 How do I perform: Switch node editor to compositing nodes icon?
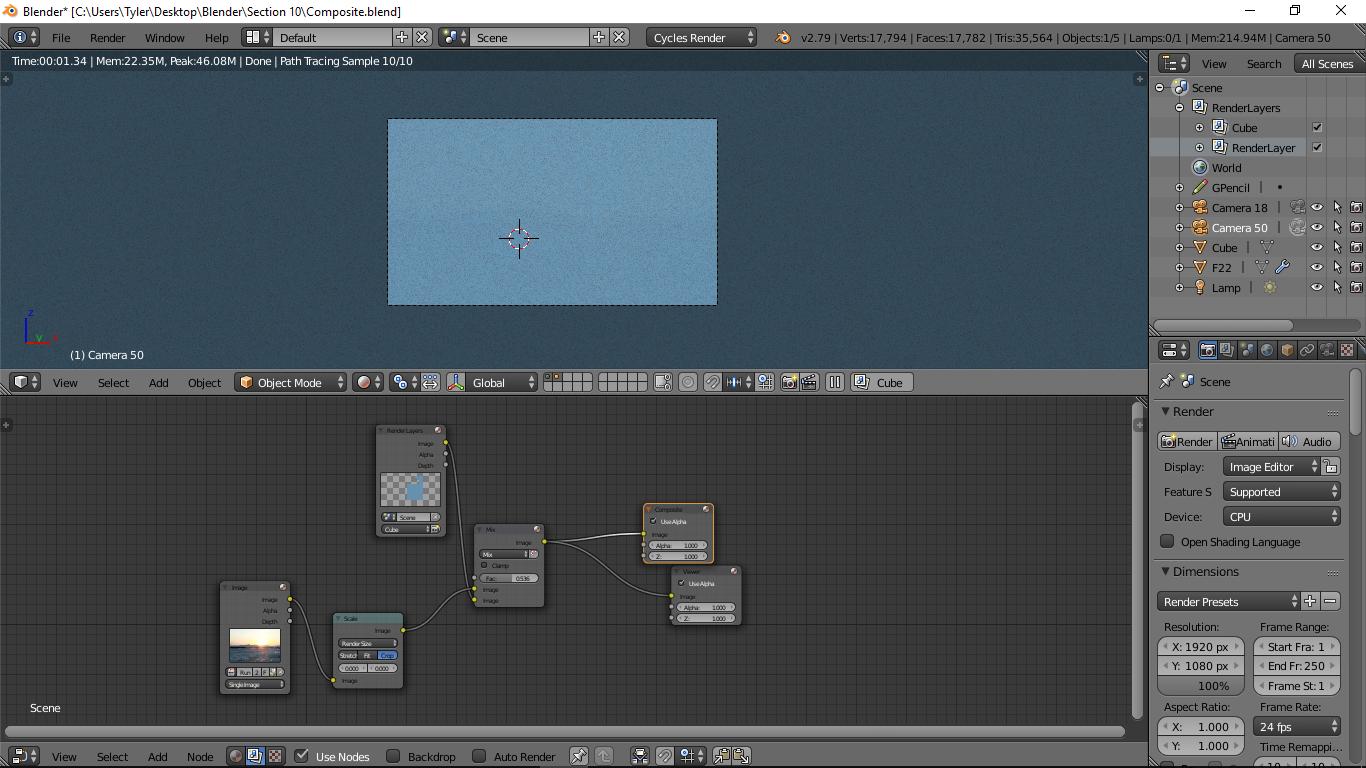[x=255, y=756]
